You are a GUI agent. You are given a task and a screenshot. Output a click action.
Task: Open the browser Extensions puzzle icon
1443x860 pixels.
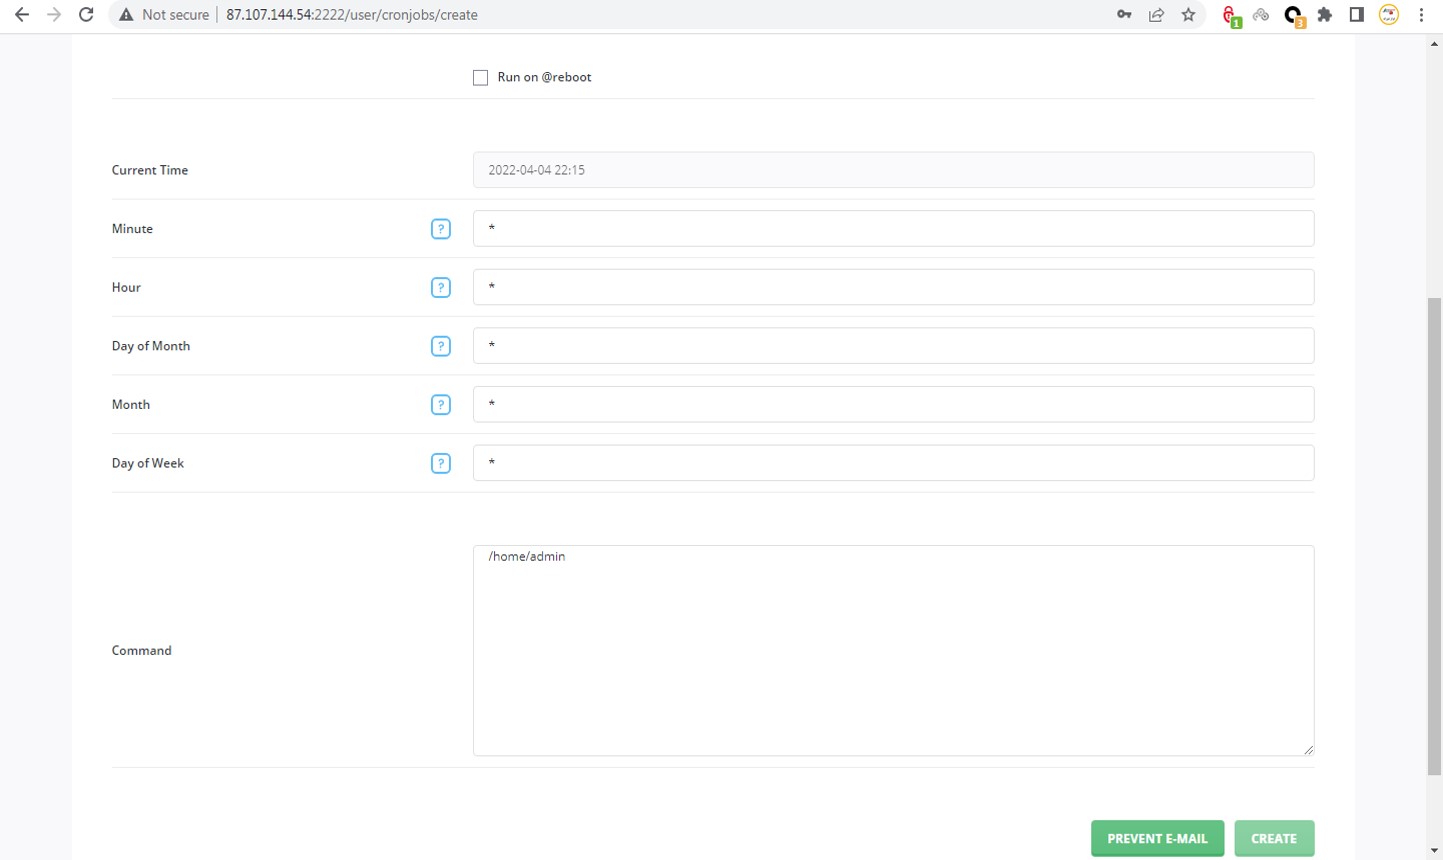pyautogui.click(x=1324, y=14)
